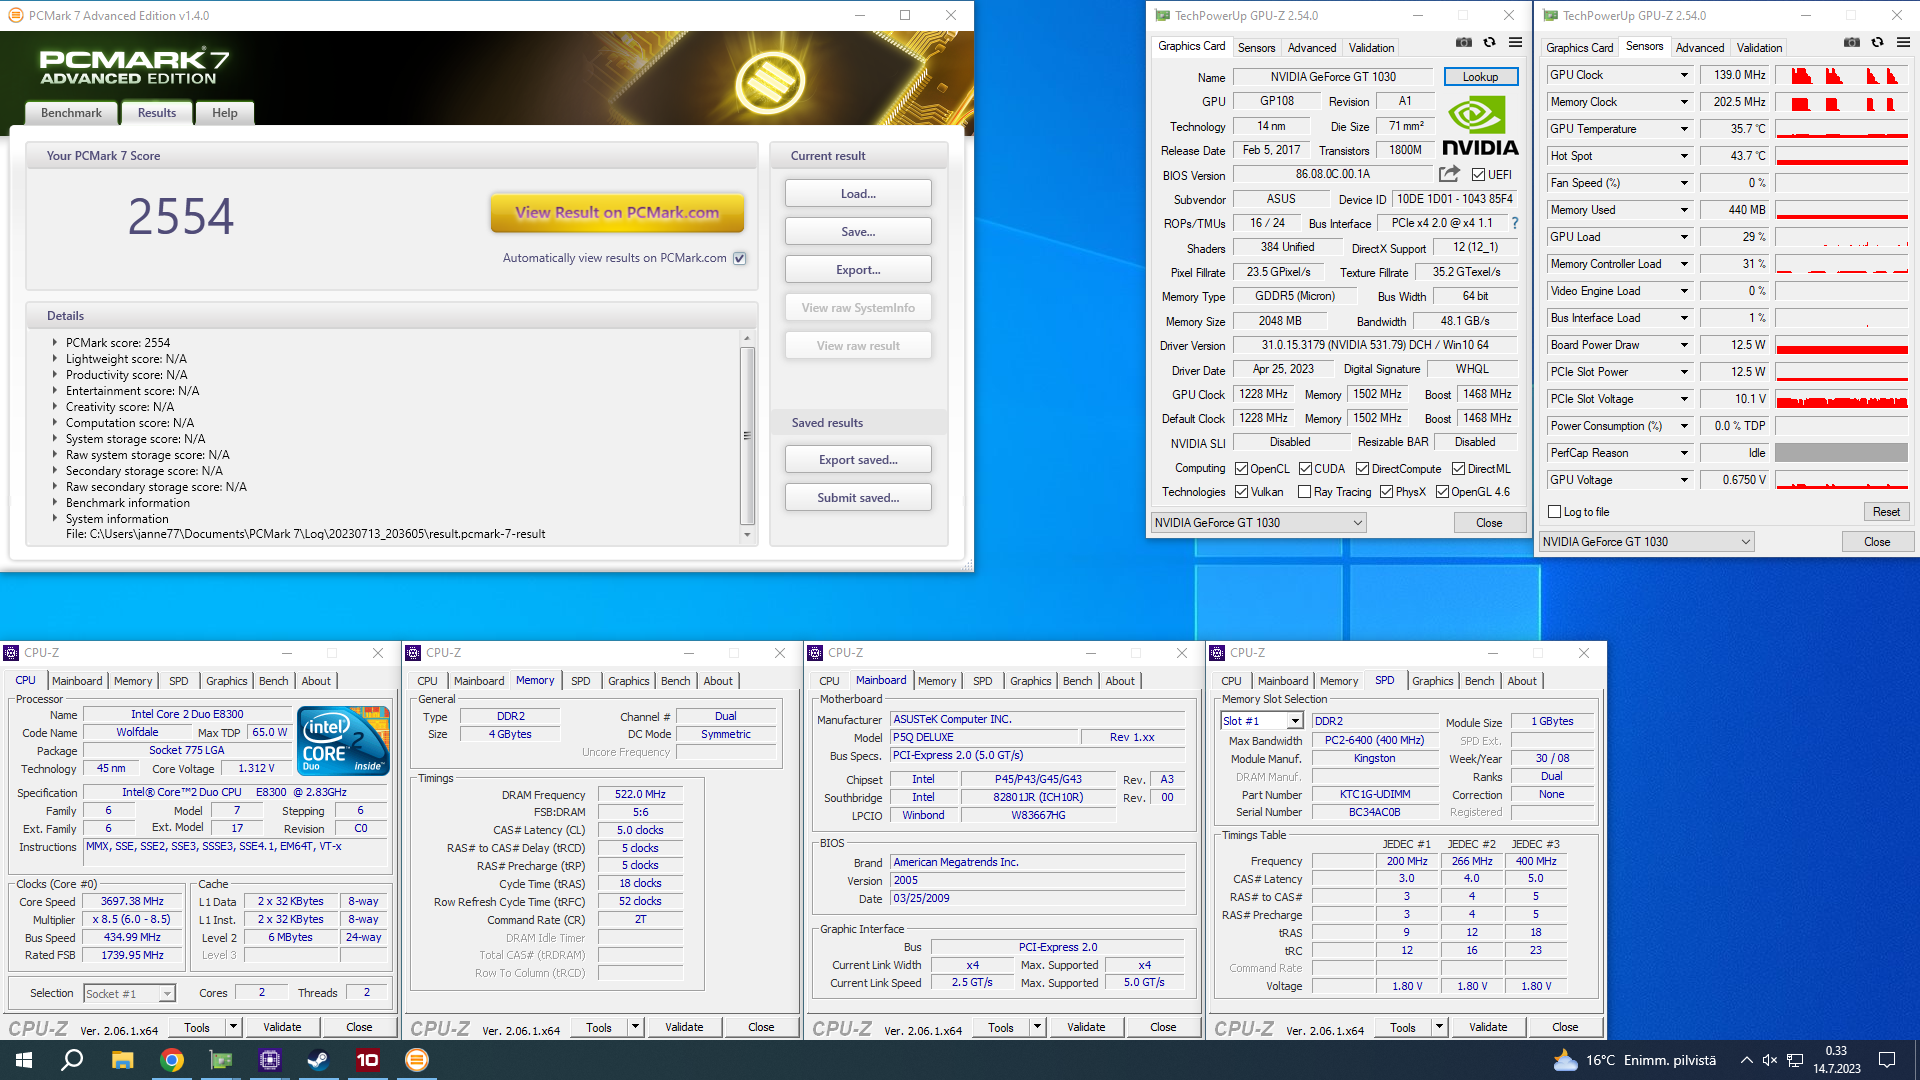Click the PCMark 7 details list scrollbar

[x=747, y=436]
